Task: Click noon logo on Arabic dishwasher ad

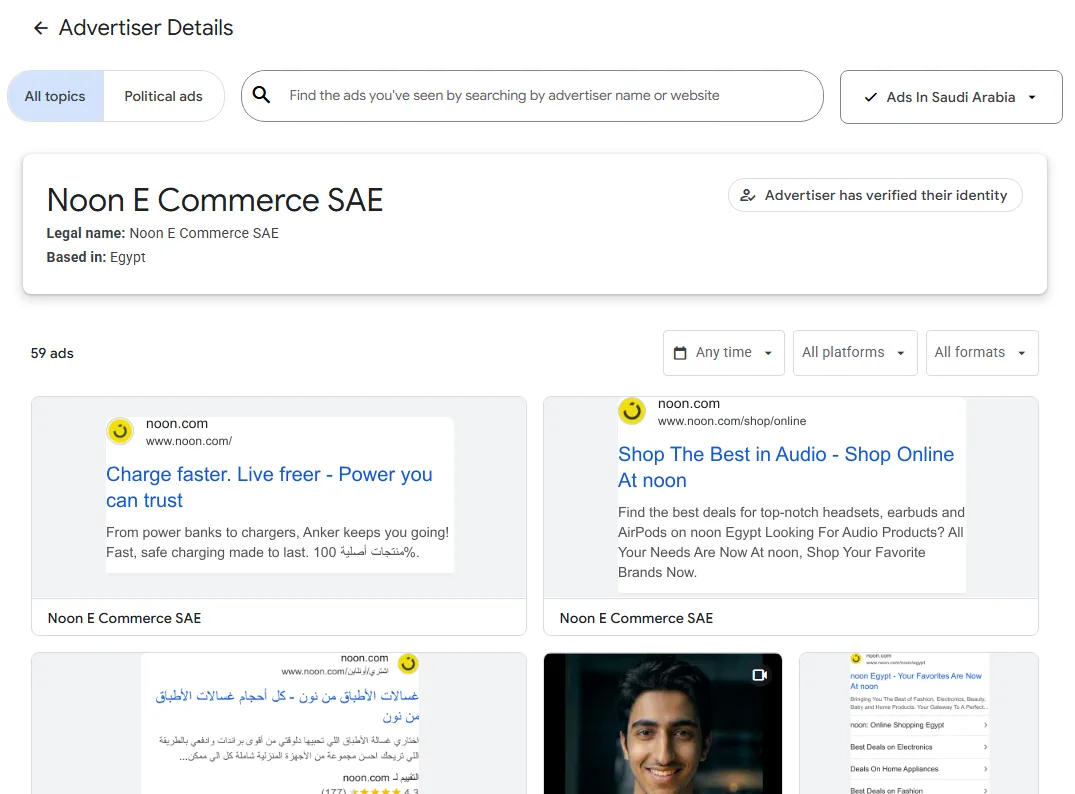Action: click(x=408, y=663)
